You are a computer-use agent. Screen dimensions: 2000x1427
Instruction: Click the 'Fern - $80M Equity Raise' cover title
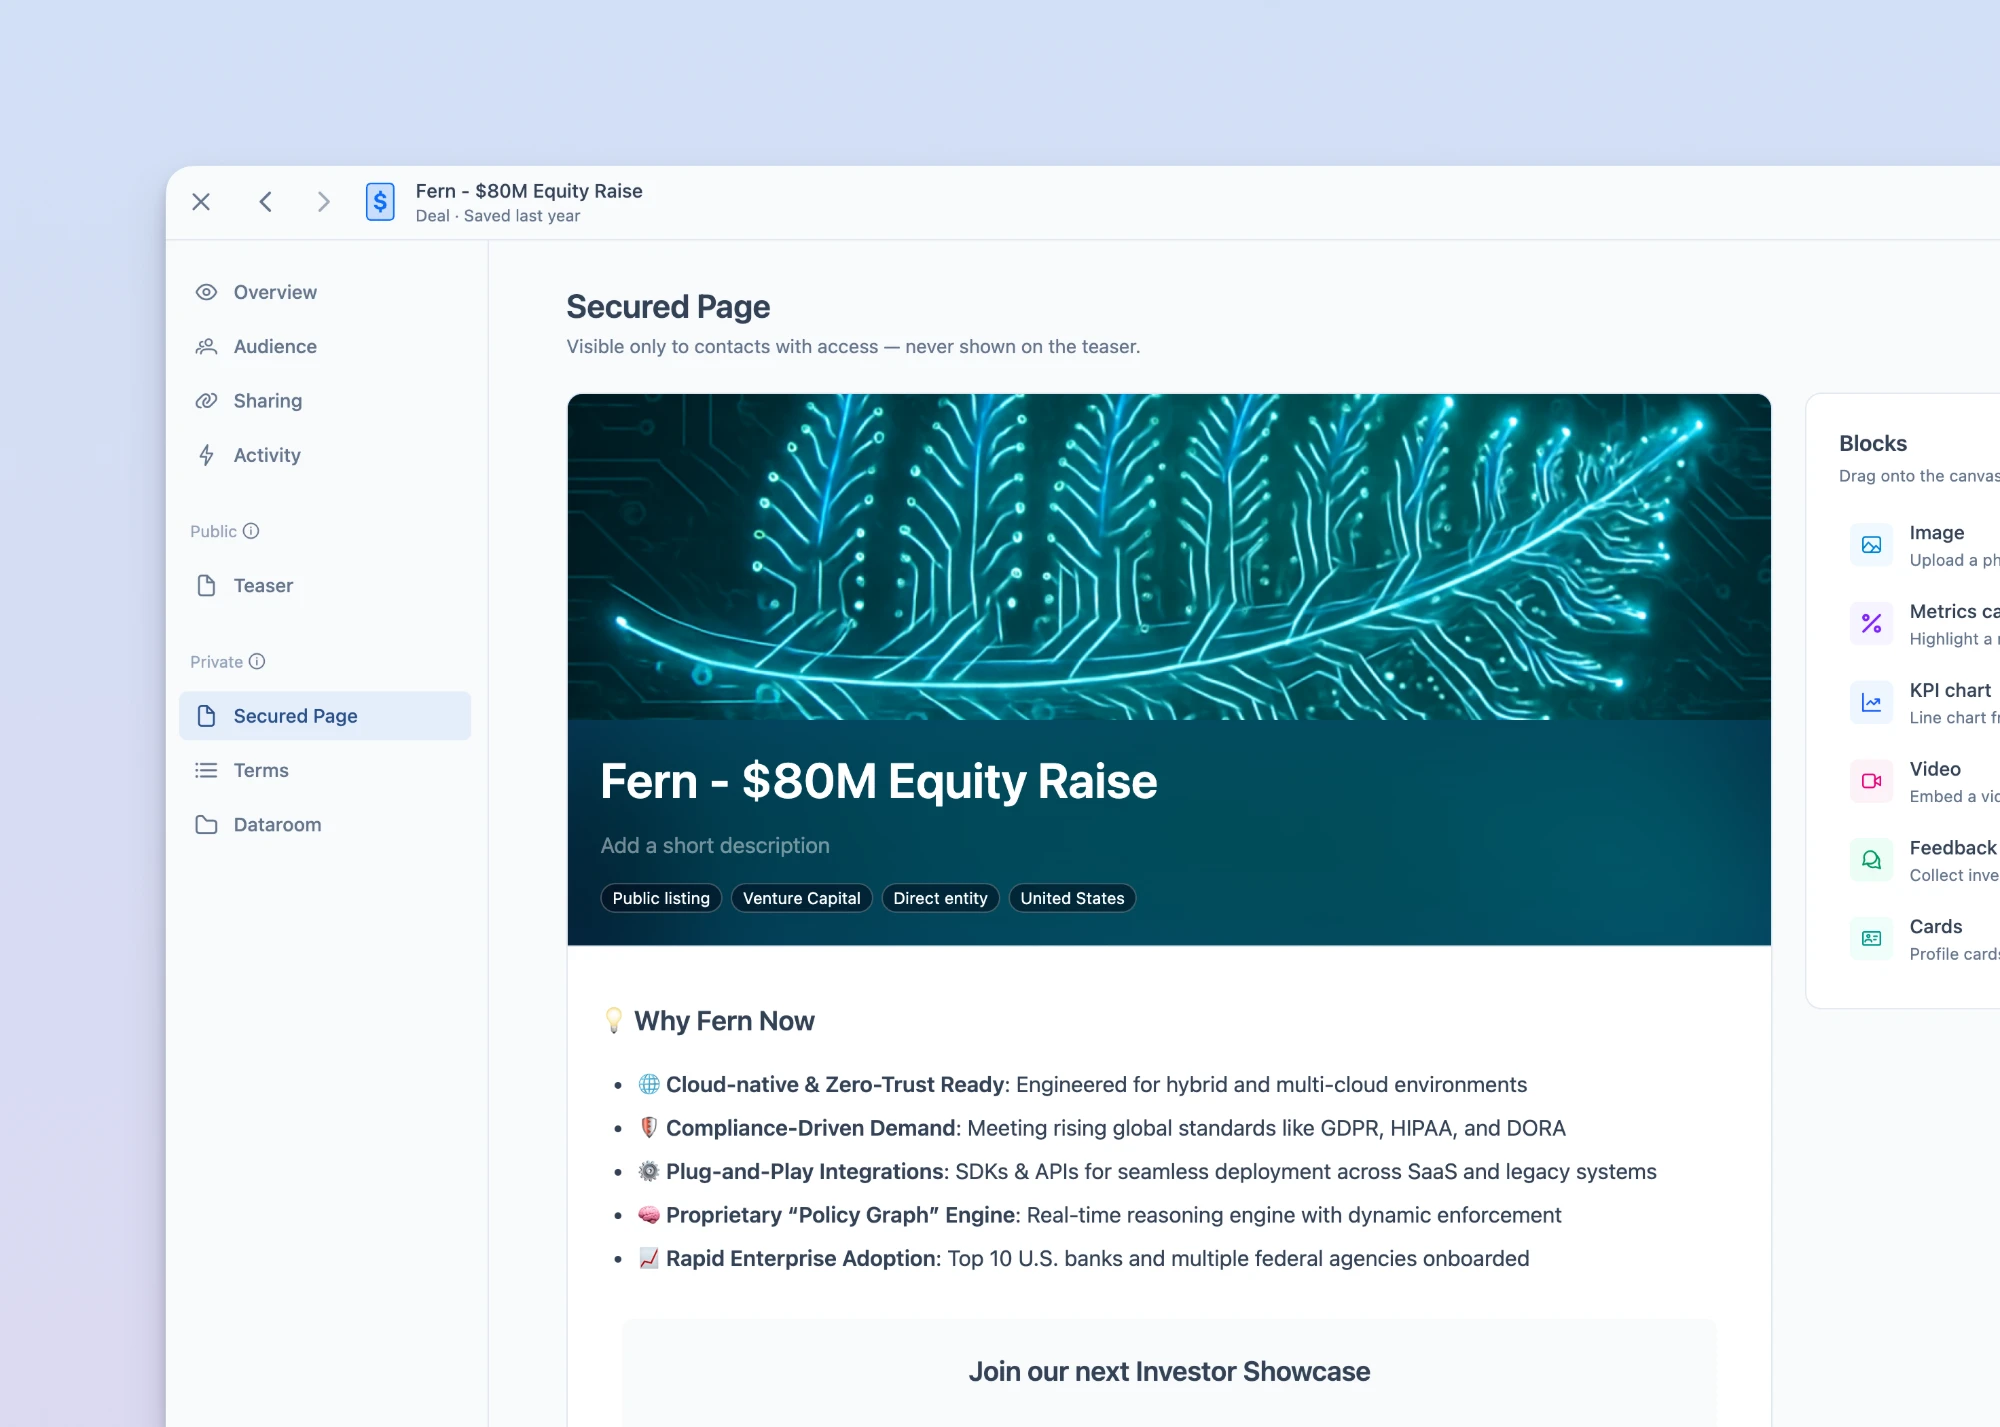[879, 781]
